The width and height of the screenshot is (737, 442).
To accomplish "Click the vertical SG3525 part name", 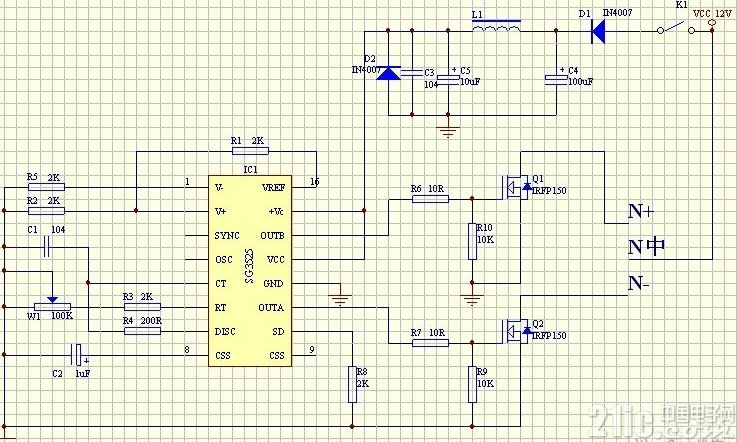I will click(x=249, y=266).
